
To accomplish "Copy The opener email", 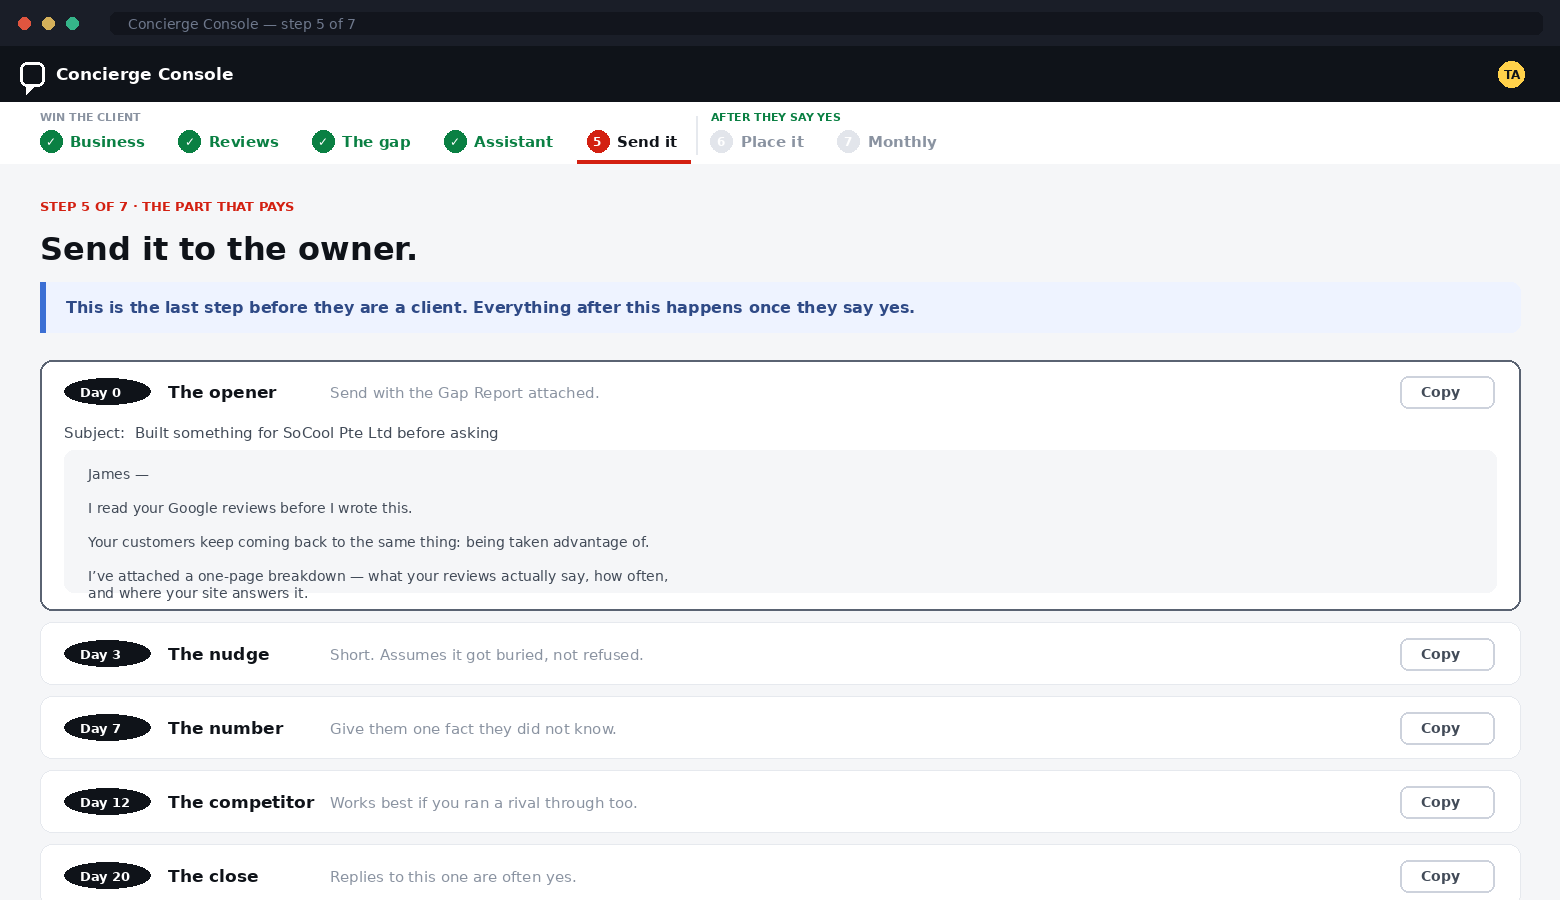I will (x=1447, y=393).
